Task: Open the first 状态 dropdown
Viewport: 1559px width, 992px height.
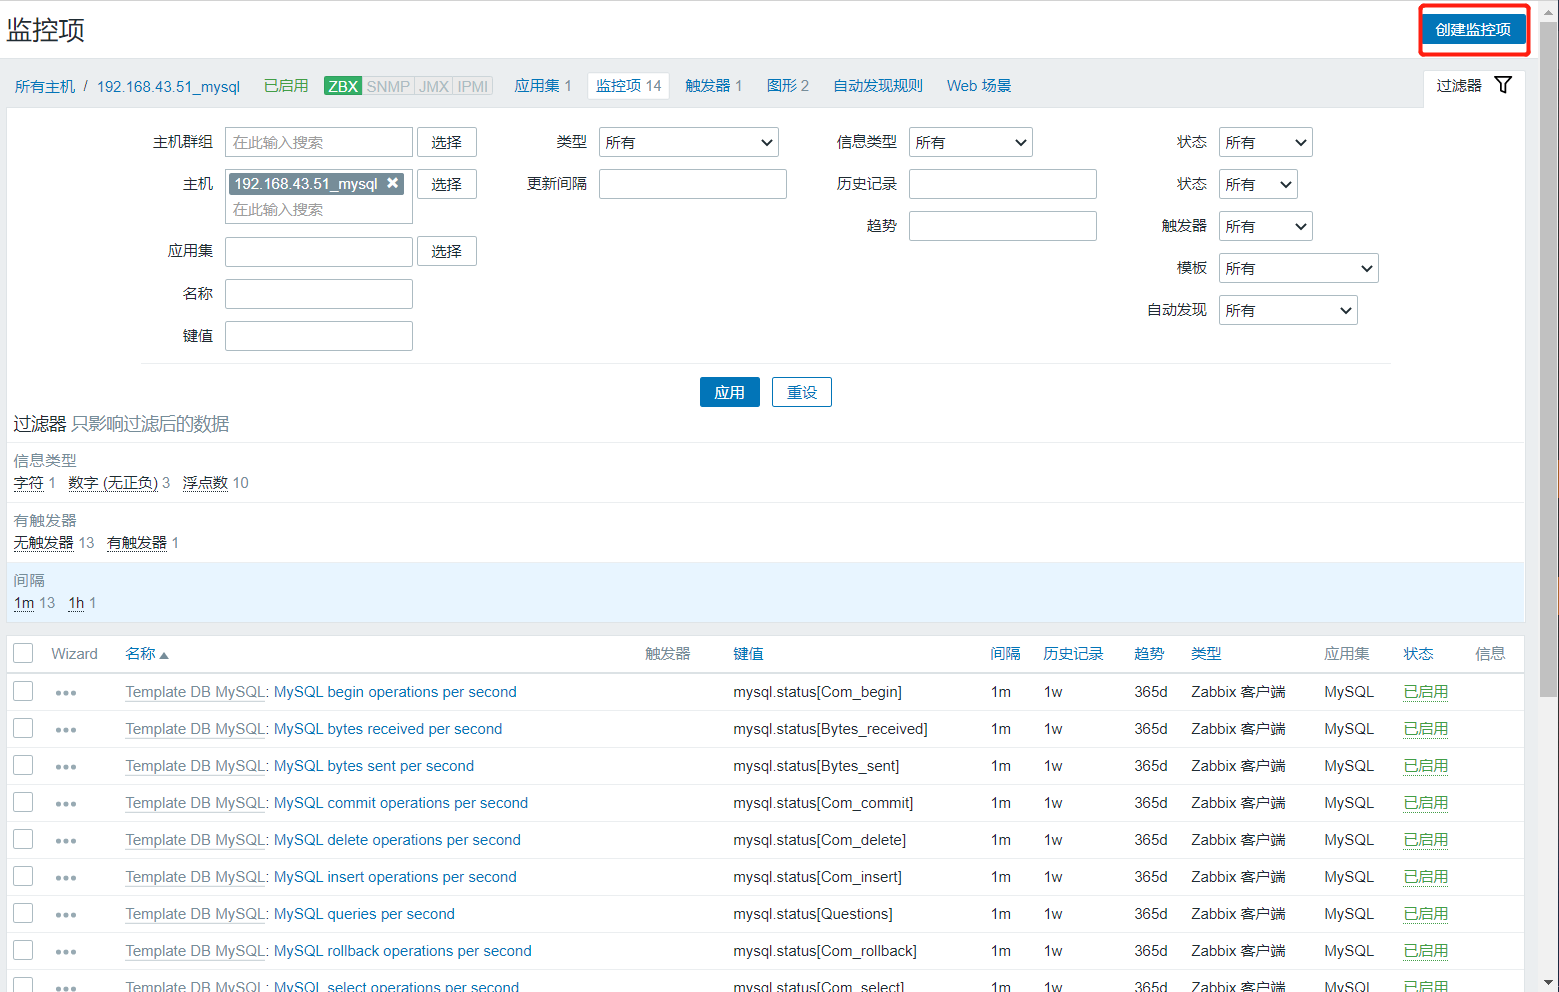Action: pos(1266,142)
